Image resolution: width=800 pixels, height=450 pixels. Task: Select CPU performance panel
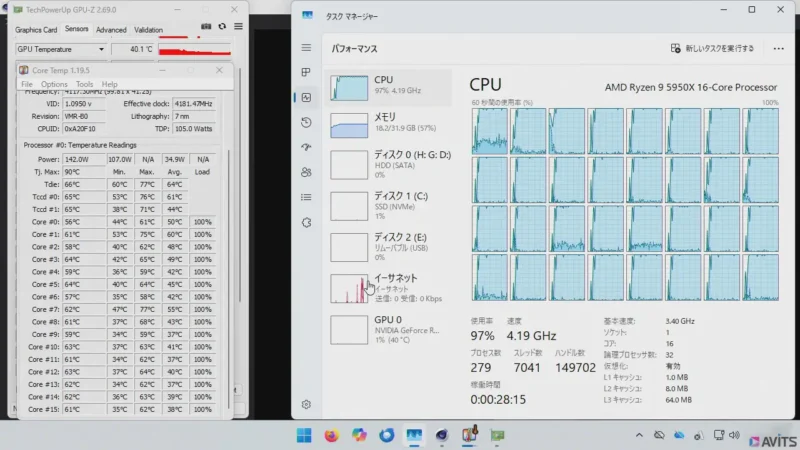point(388,87)
